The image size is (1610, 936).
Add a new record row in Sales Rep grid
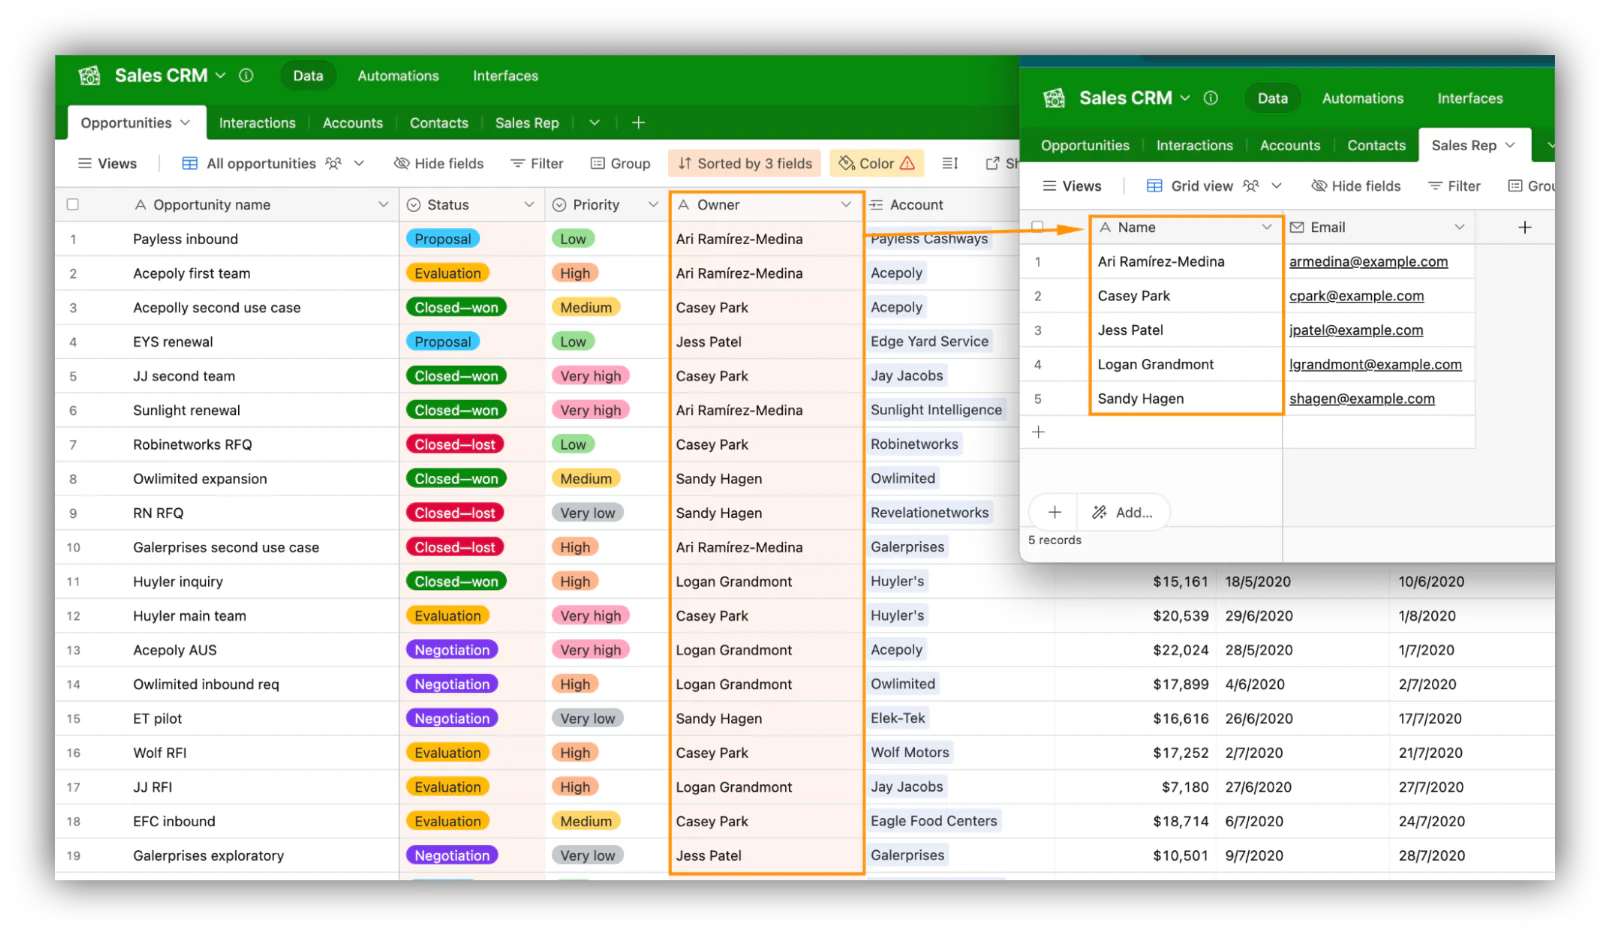[1038, 432]
